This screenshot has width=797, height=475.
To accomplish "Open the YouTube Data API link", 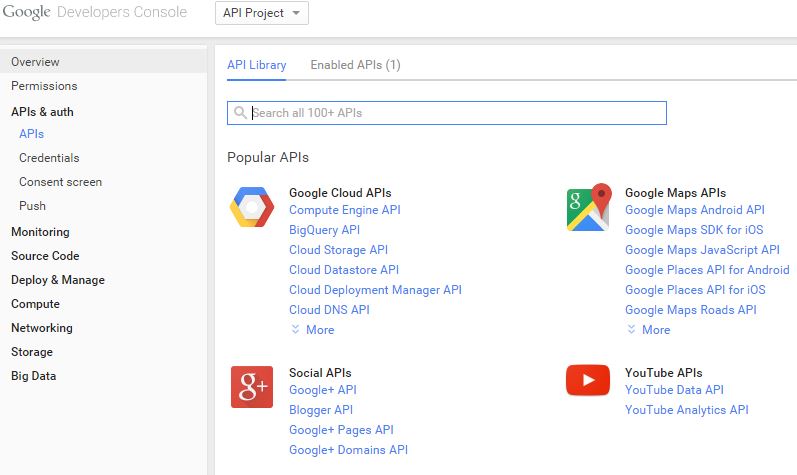I will pos(675,390).
